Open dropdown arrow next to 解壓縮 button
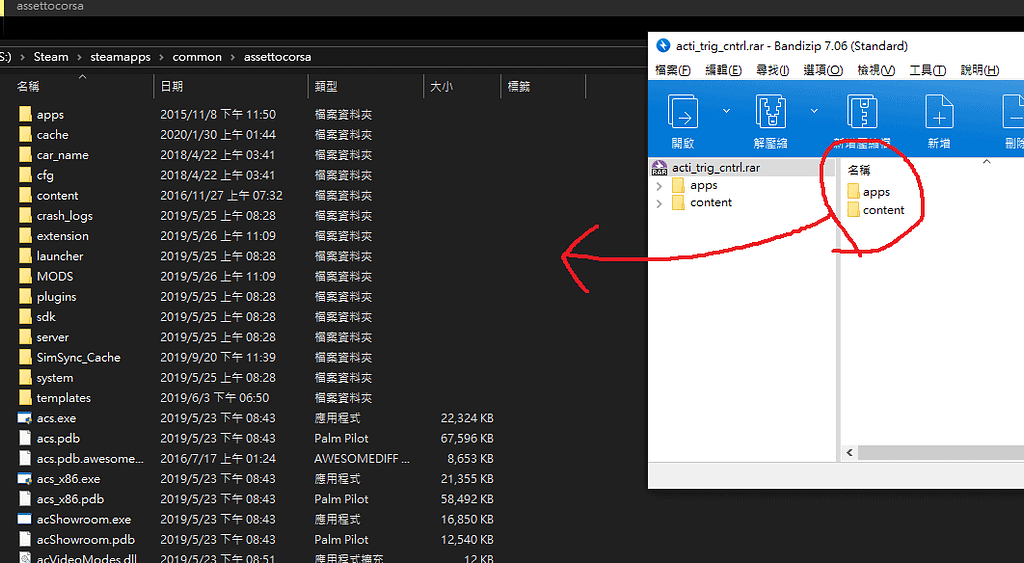 (814, 111)
